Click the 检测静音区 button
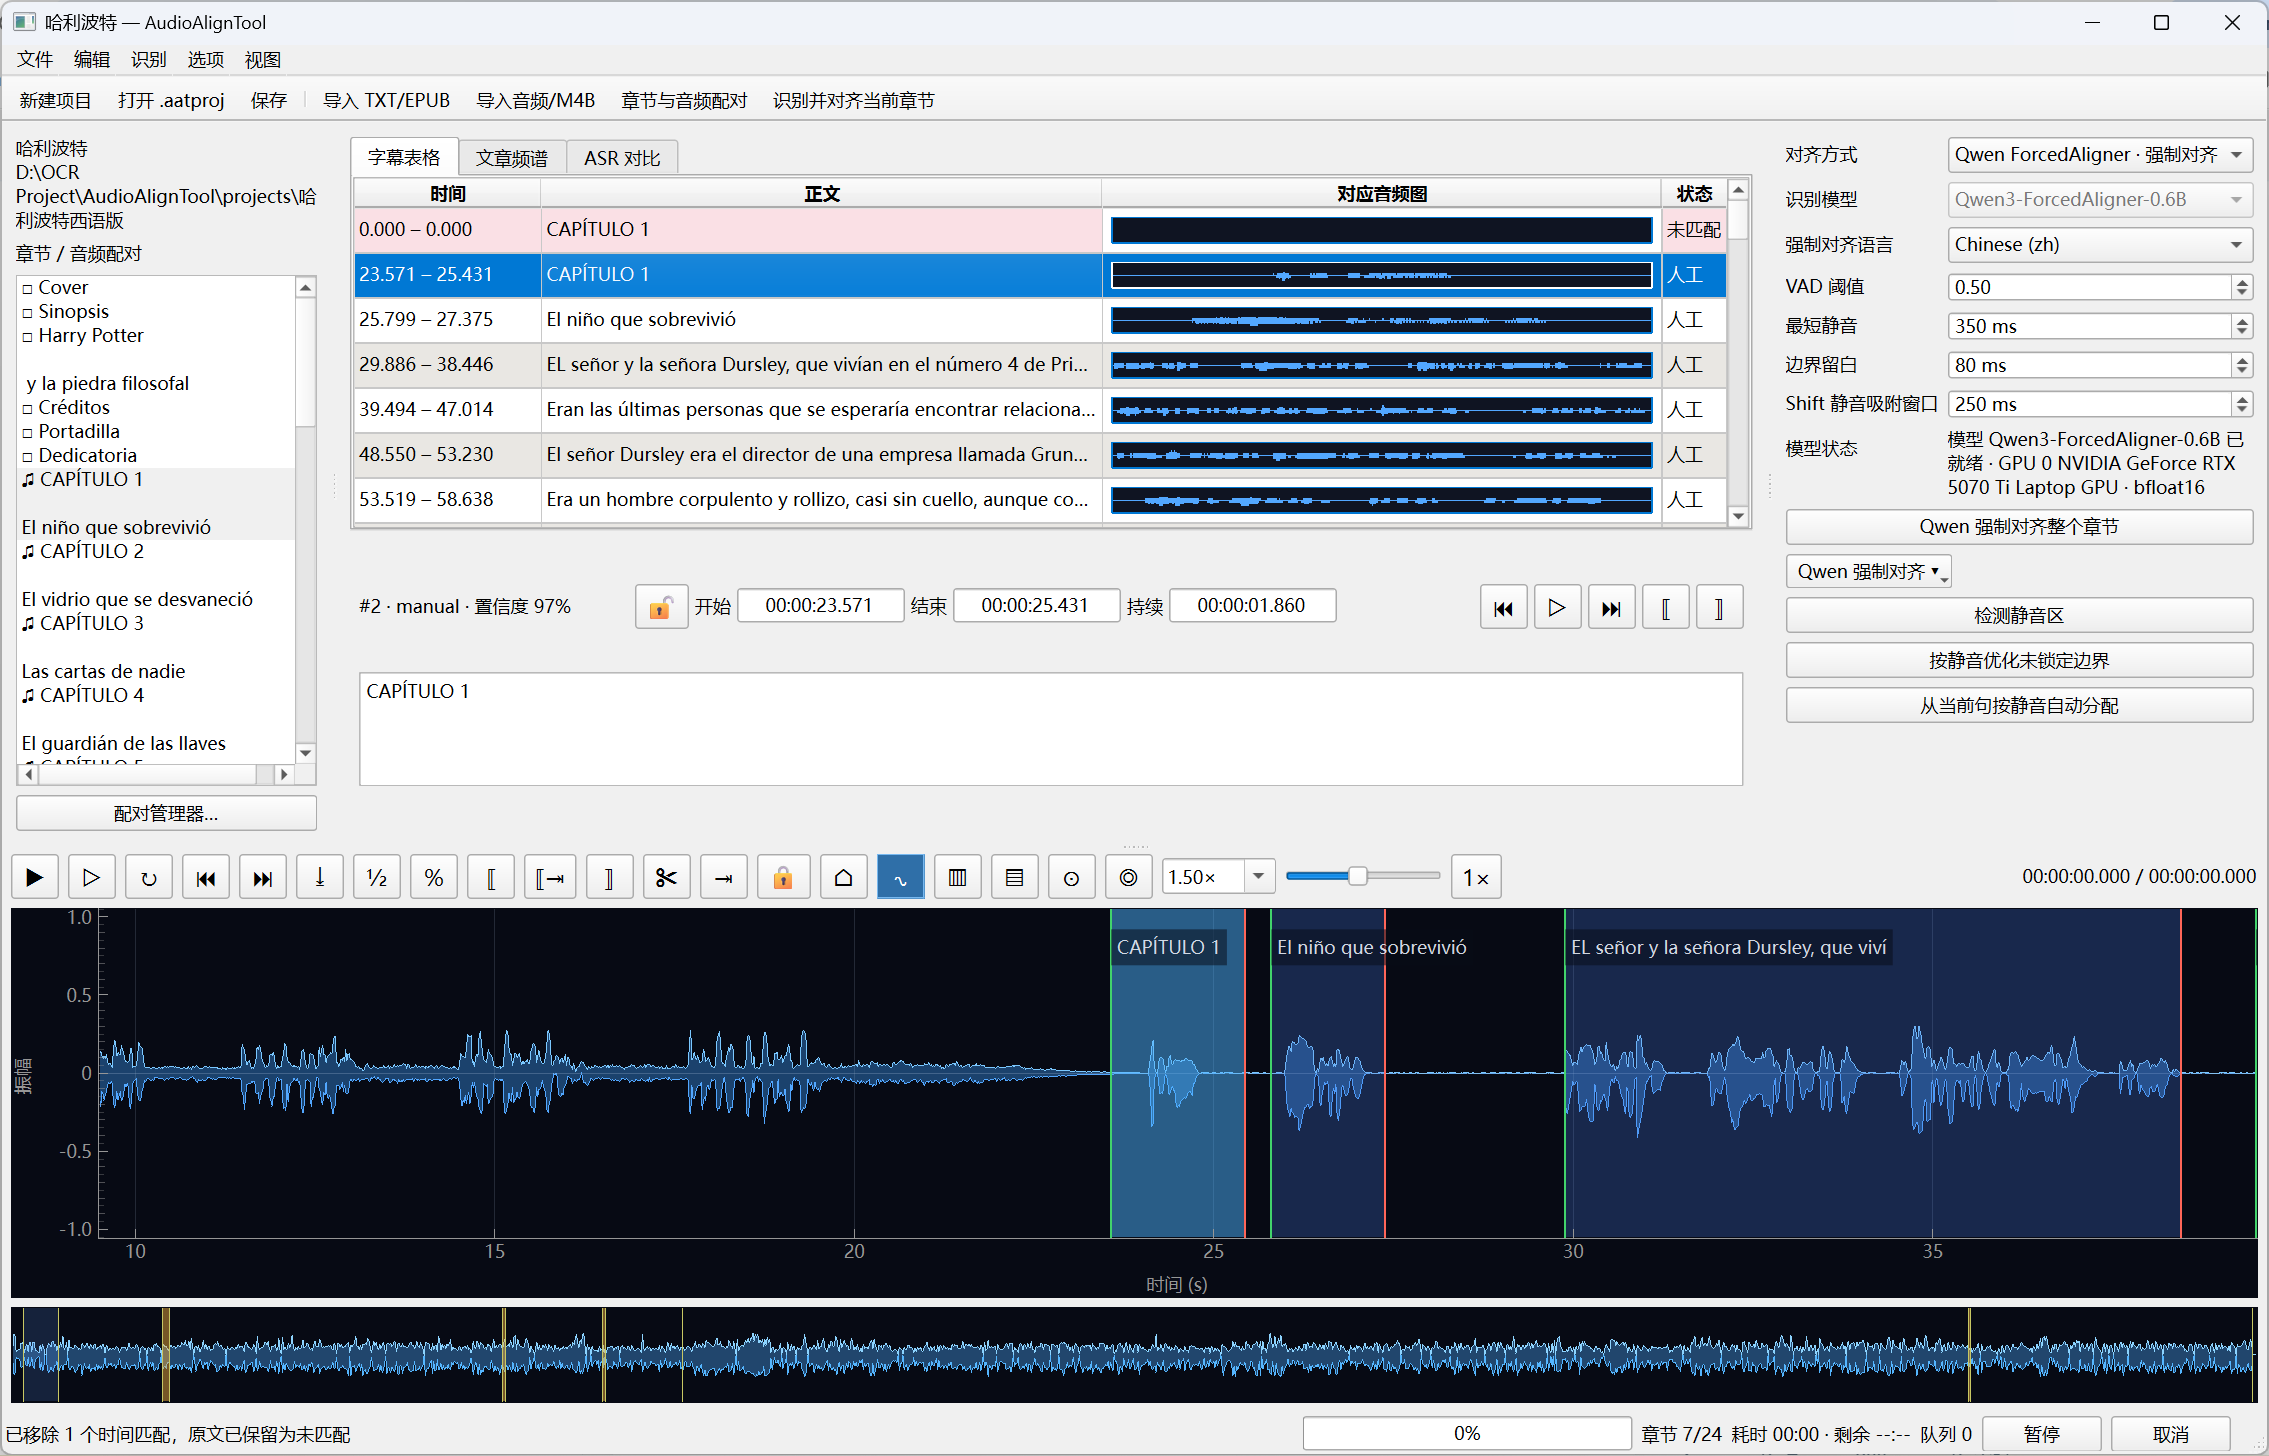2269x1456 pixels. tap(2019, 616)
